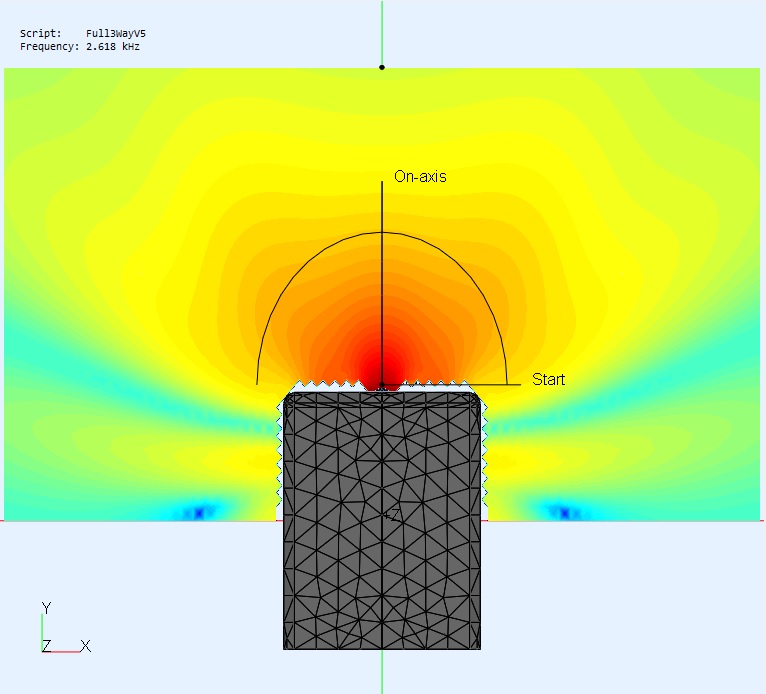Click the 'Frequency: 2.618 kHz' text
This screenshot has height=694, width=766.
point(80,46)
